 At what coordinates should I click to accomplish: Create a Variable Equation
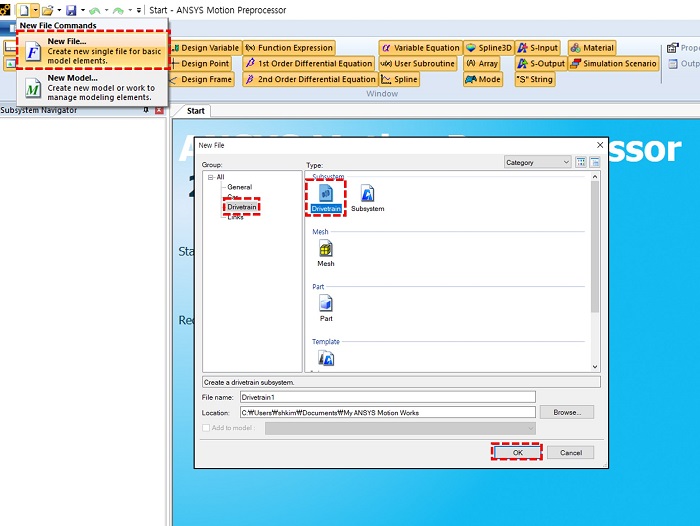pos(420,48)
